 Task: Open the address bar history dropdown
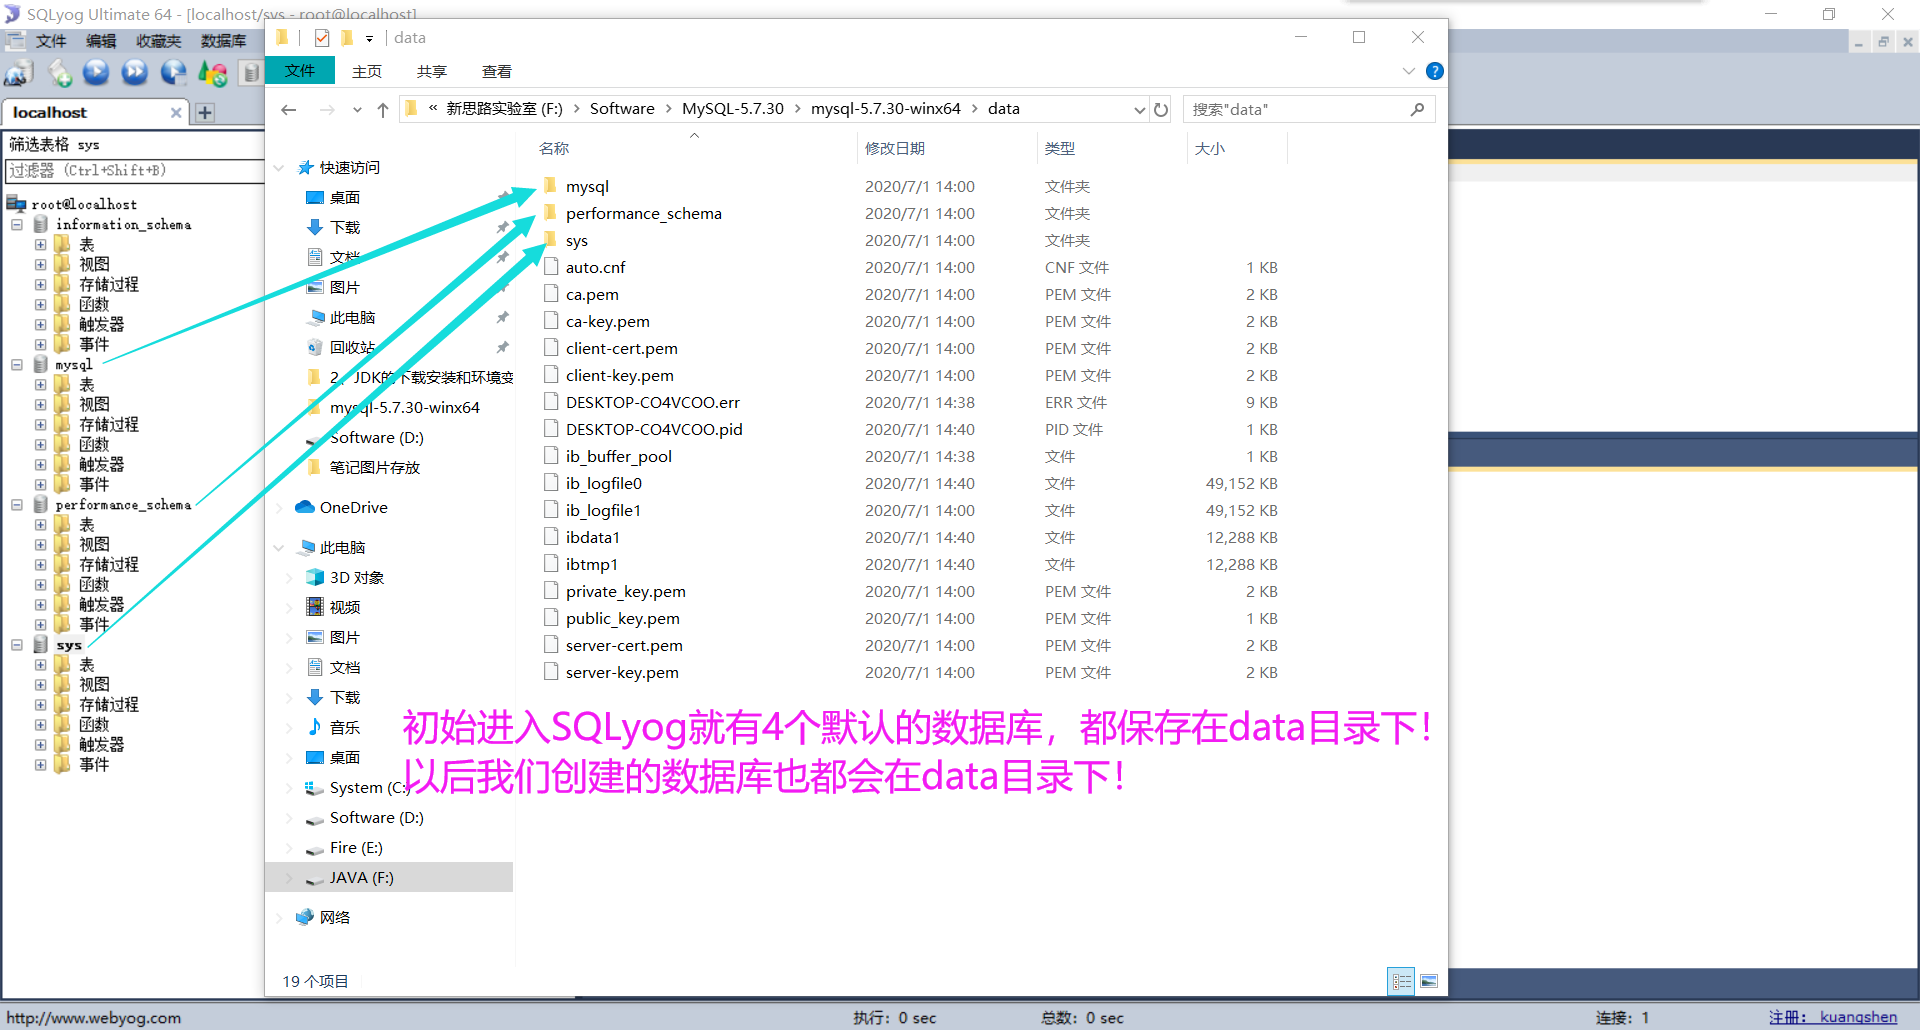point(1139,109)
